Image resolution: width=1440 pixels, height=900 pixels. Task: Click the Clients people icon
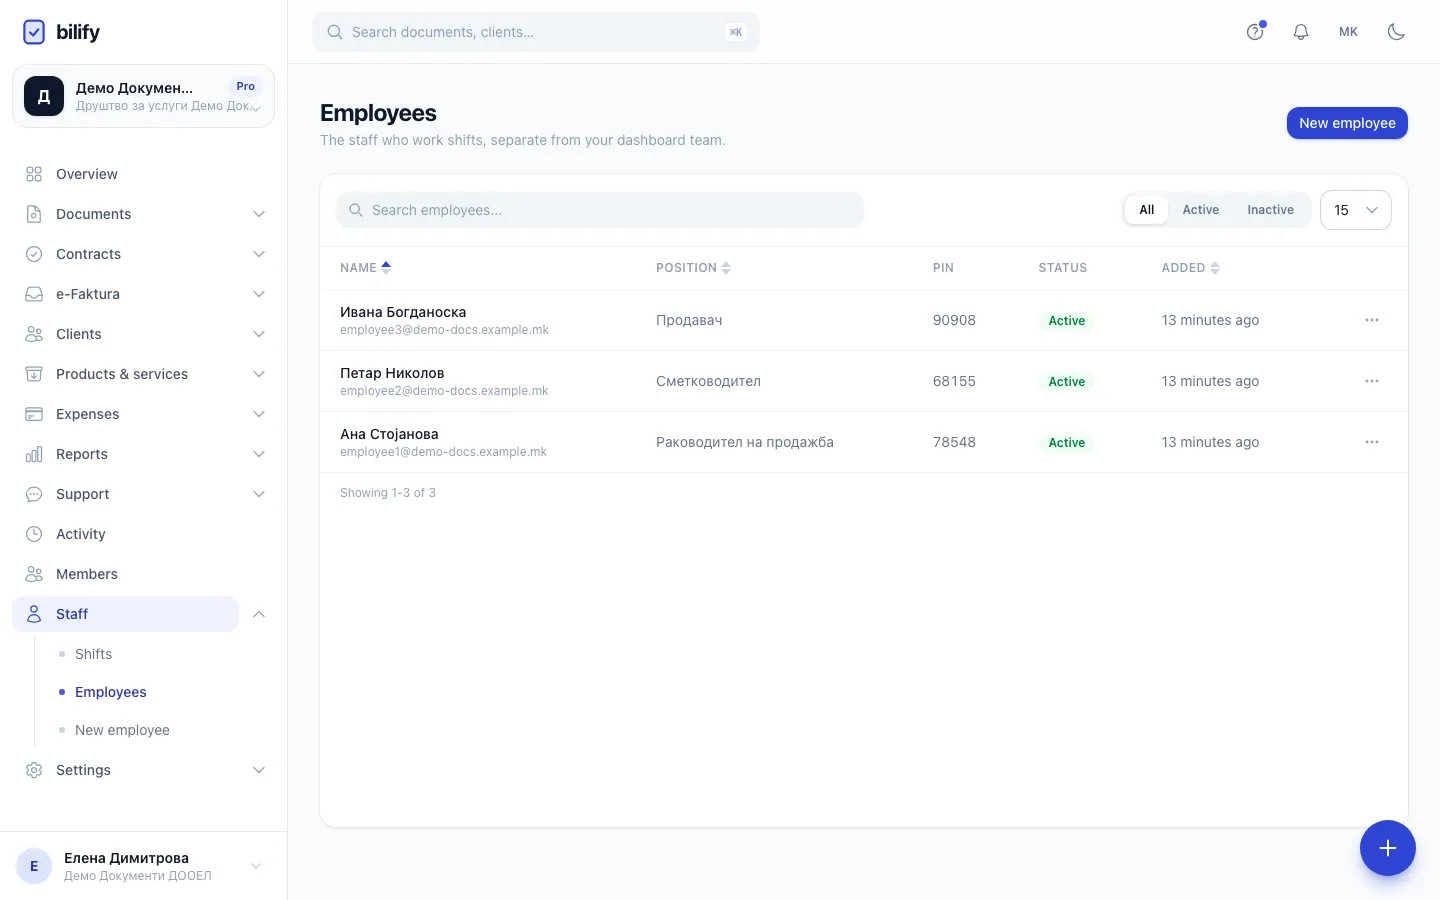pos(34,334)
